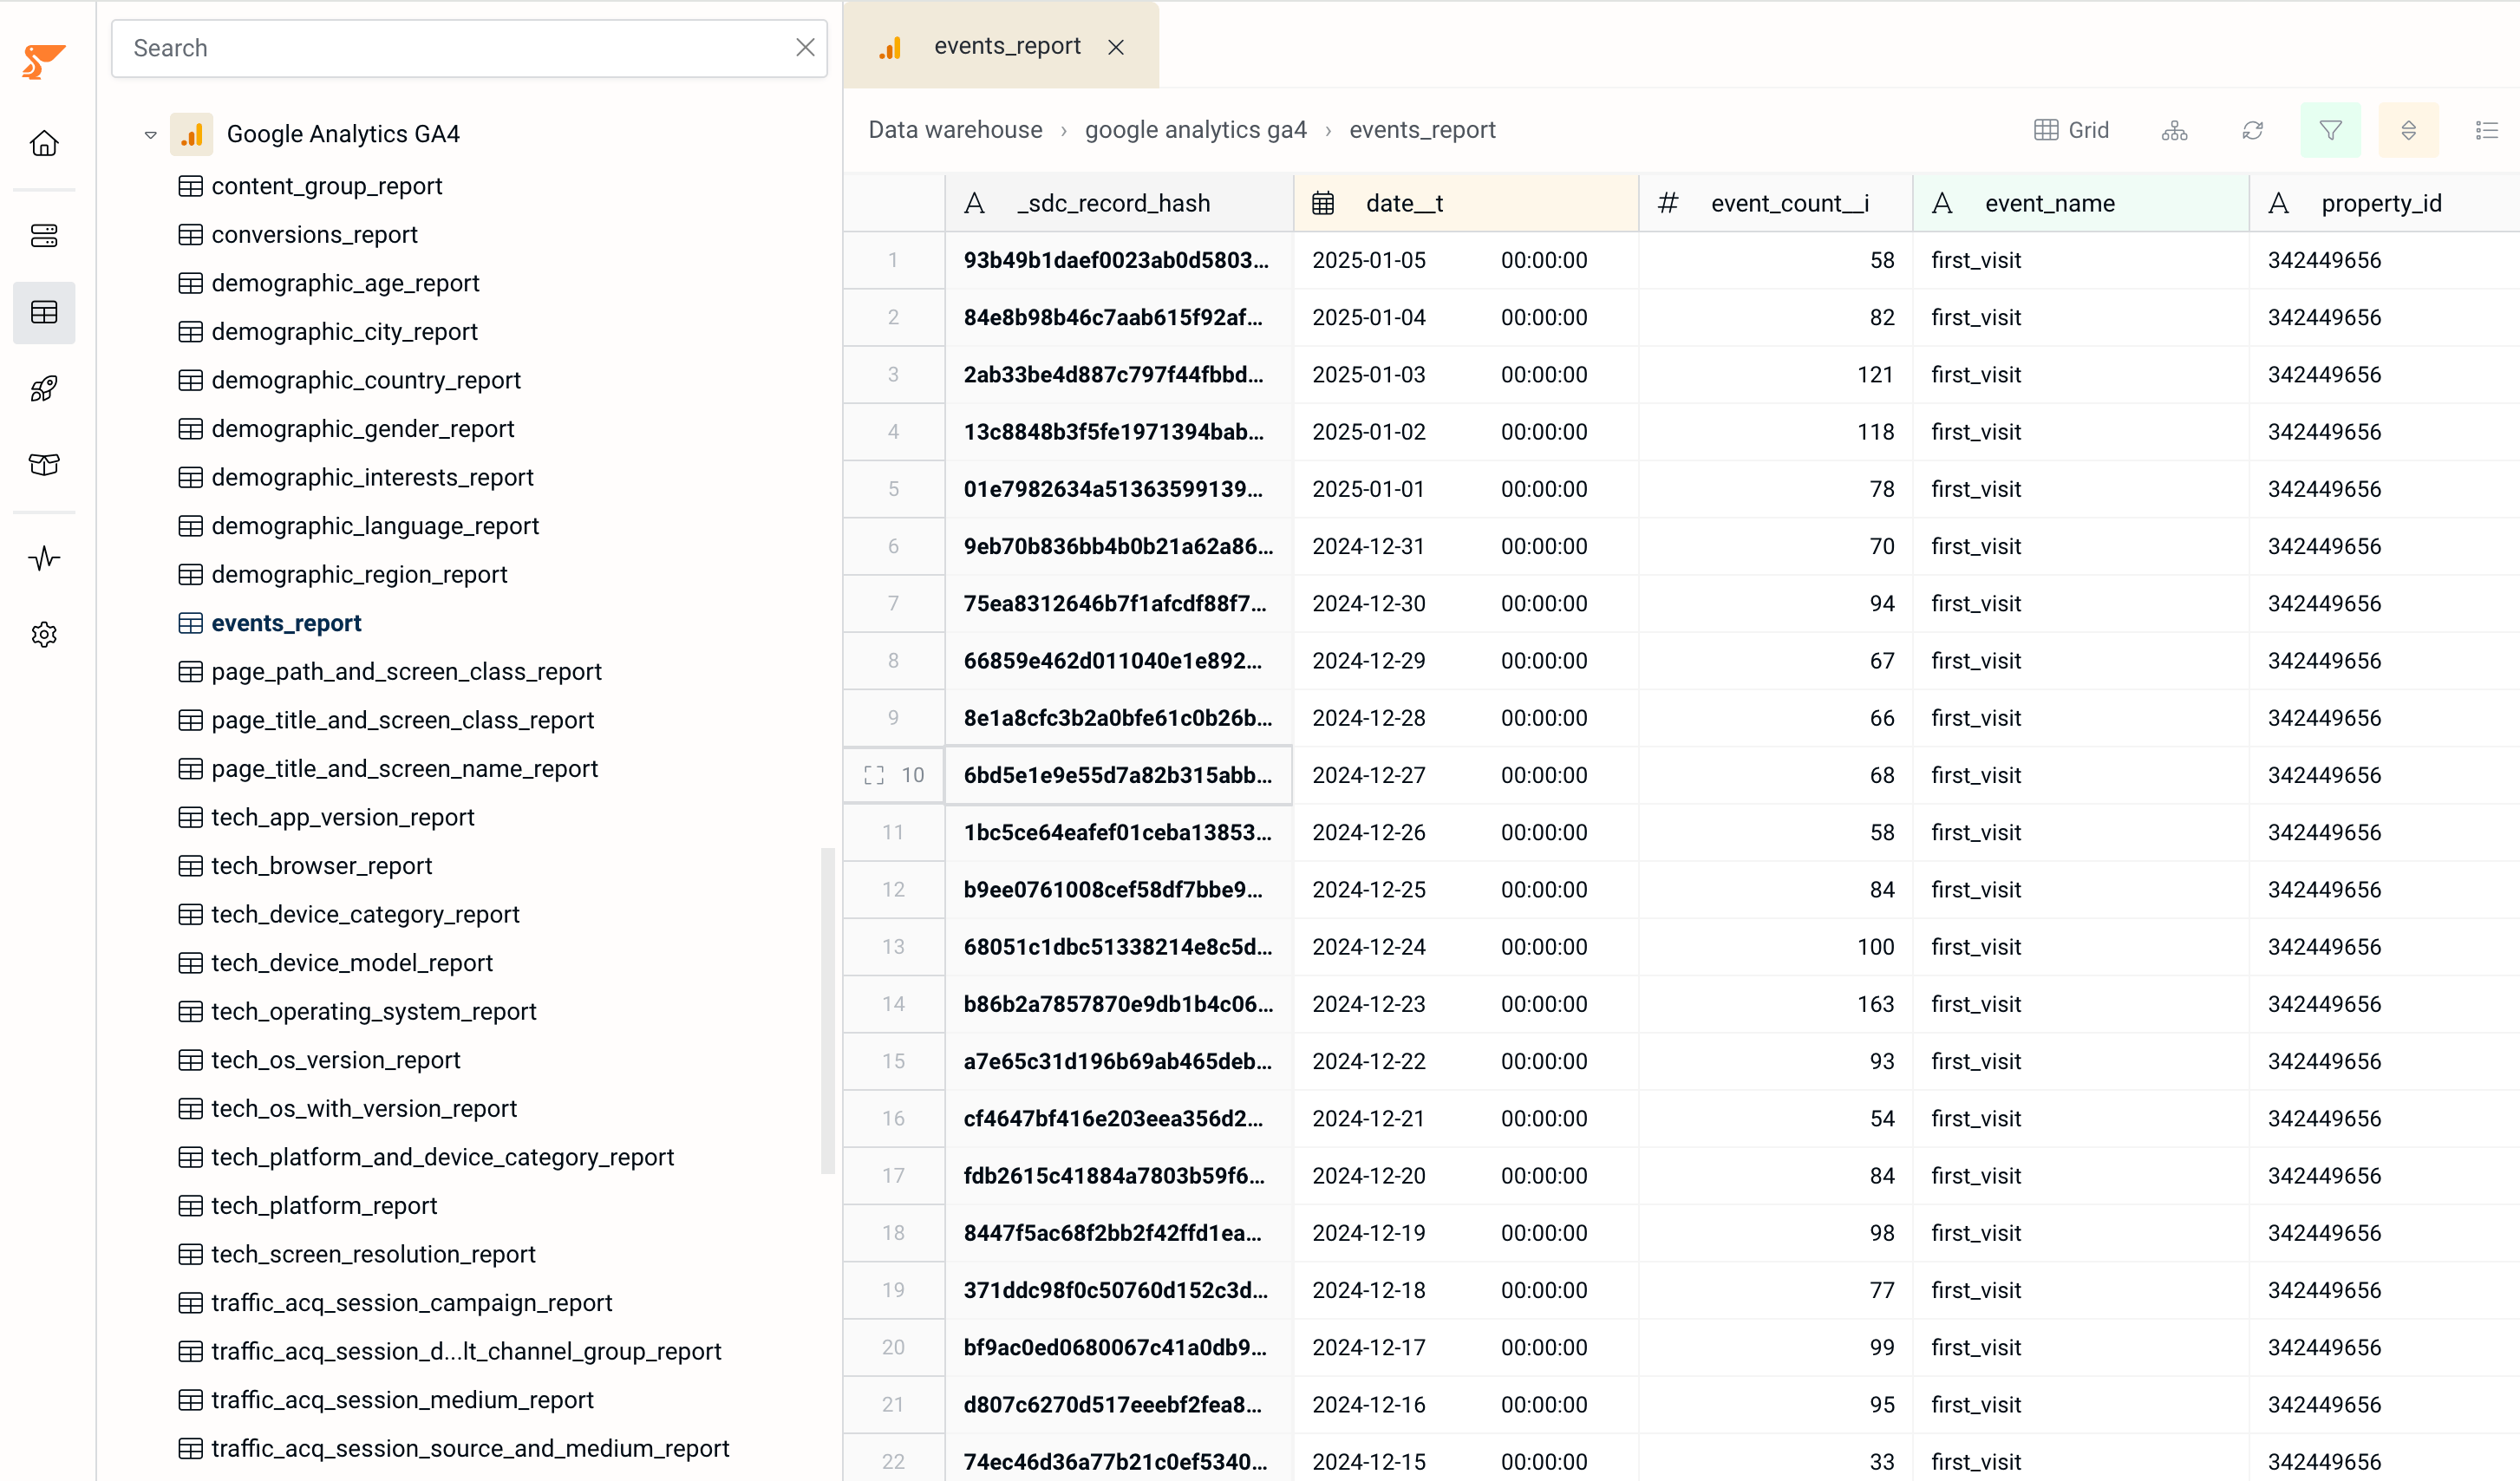
Task: Click the date__t column header
Action: 1465,203
